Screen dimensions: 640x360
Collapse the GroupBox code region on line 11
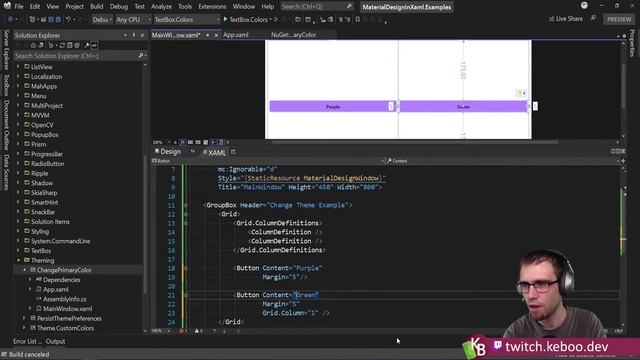coord(186,205)
